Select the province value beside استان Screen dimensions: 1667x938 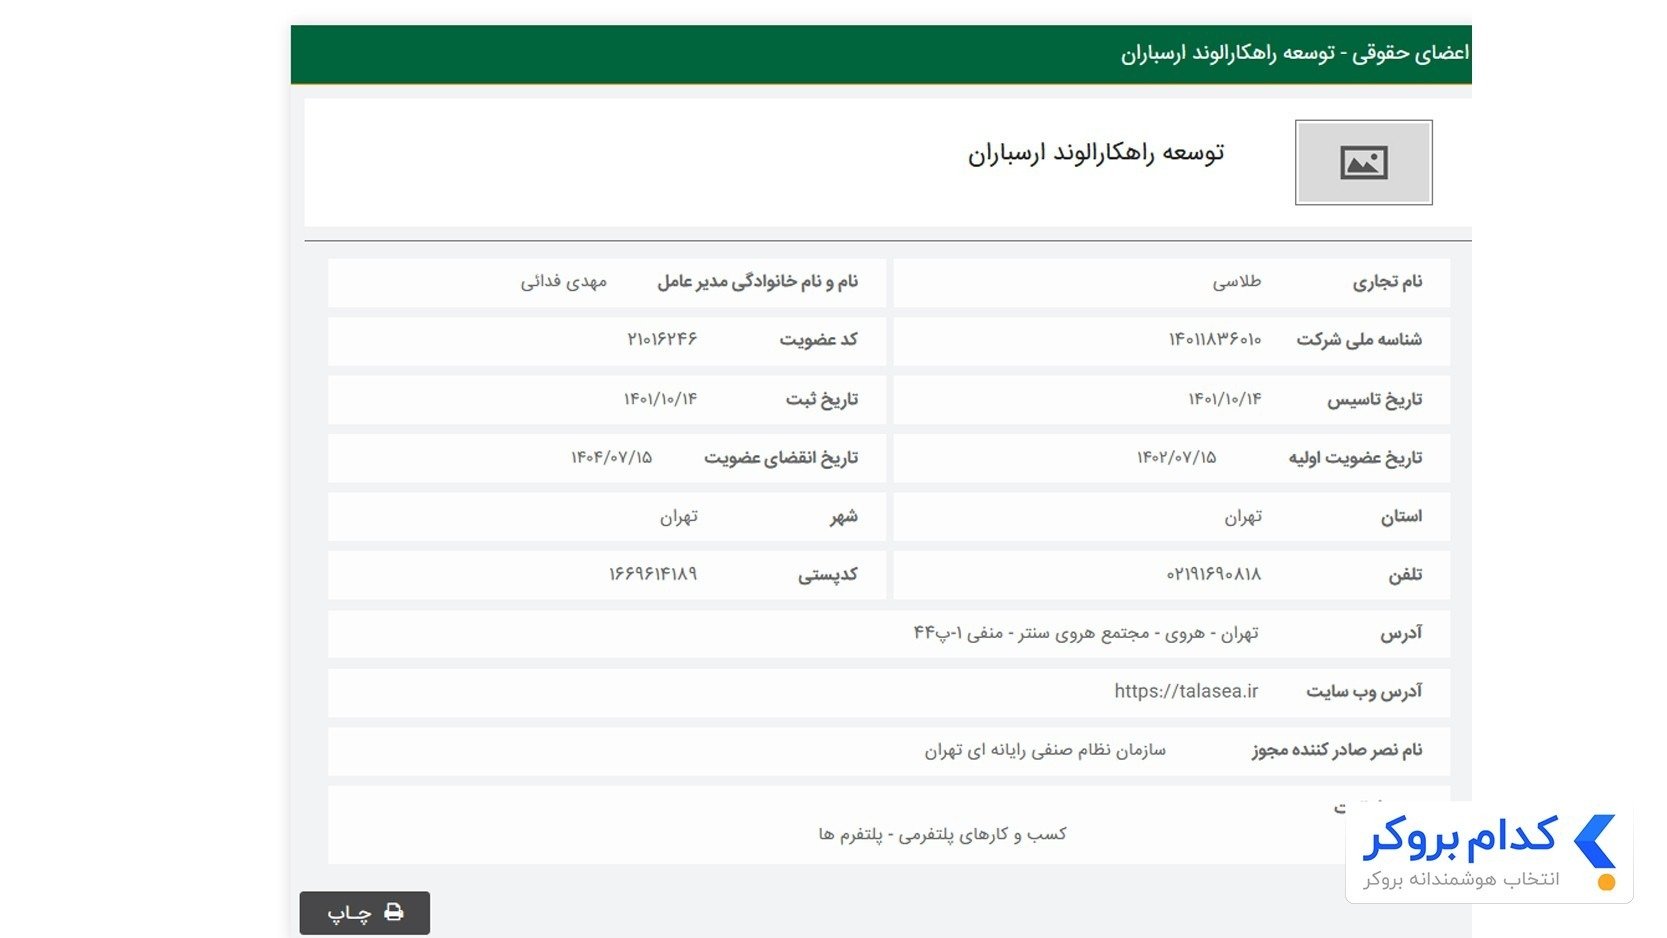pos(1243,516)
